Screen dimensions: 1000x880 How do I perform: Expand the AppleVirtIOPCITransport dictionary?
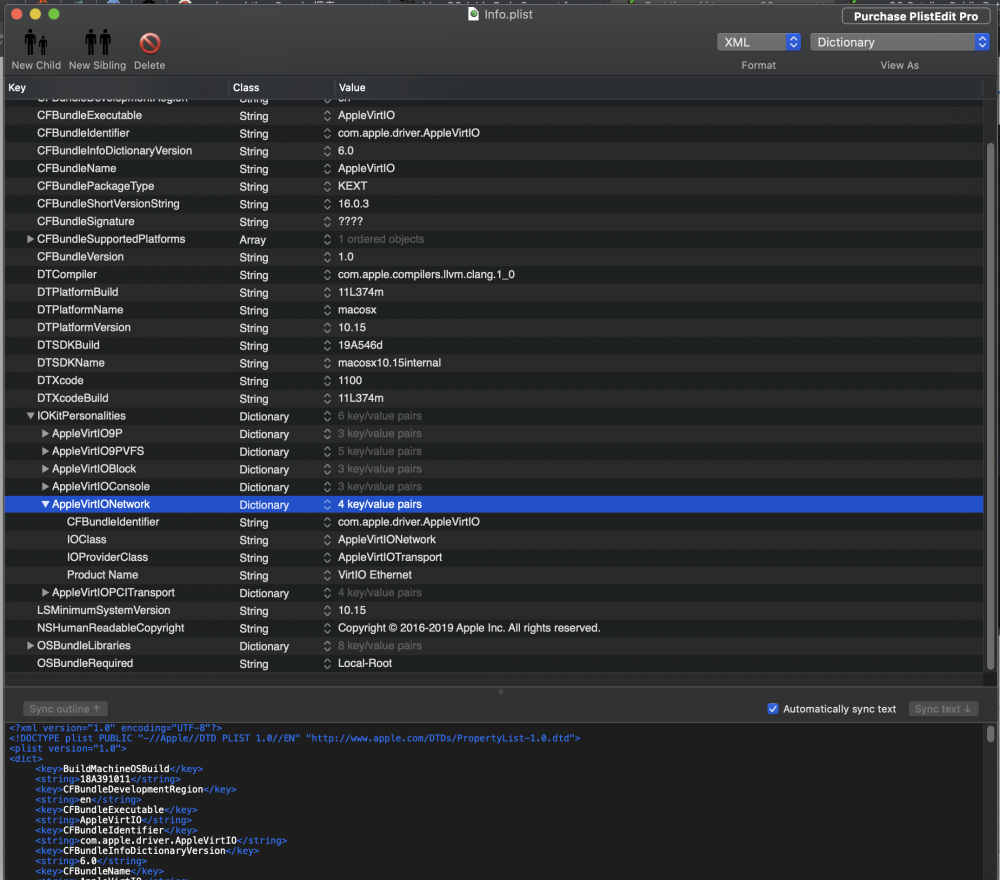(x=45, y=592)
